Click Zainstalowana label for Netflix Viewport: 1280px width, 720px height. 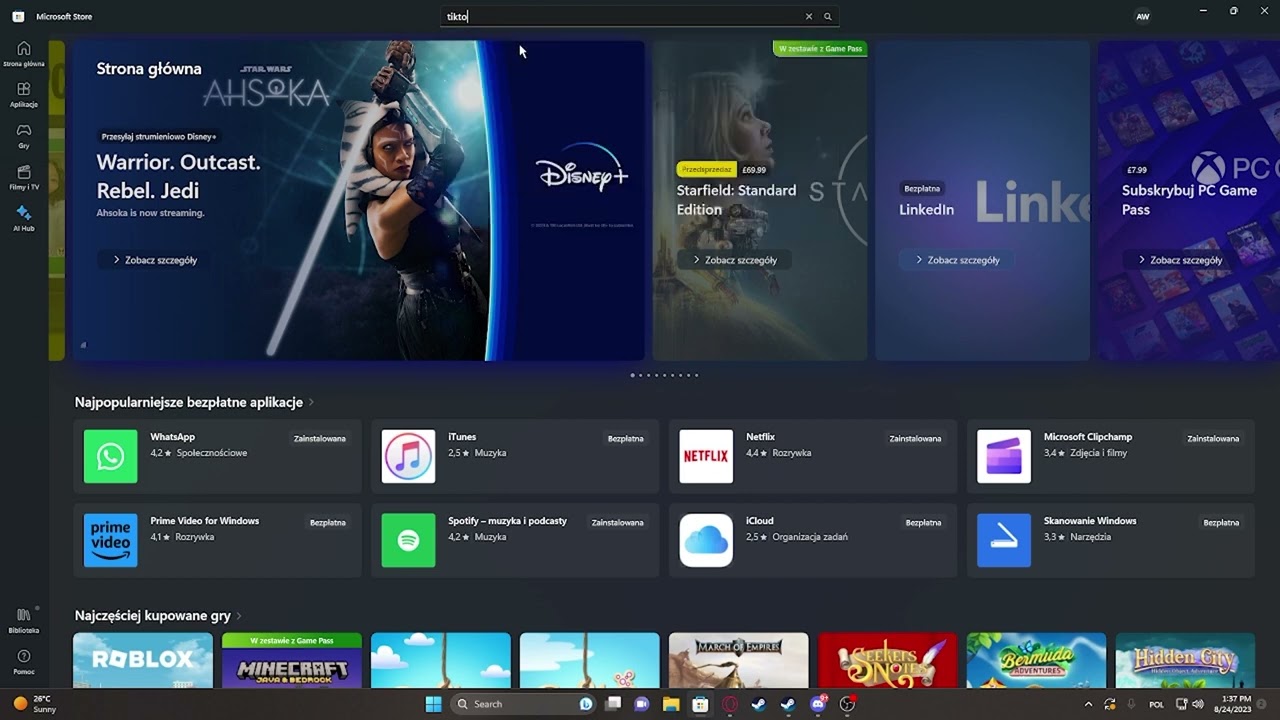pyautogui.click(x=915, y=438)
